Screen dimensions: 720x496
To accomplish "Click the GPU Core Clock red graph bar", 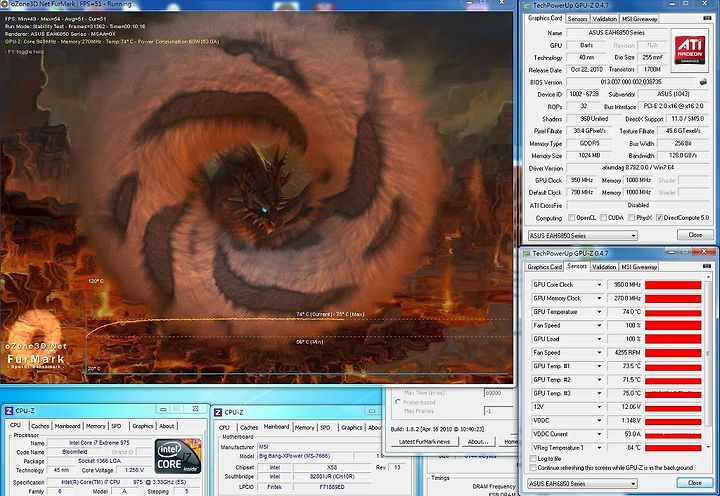I will pyautogui.click(x=673, y=285).
